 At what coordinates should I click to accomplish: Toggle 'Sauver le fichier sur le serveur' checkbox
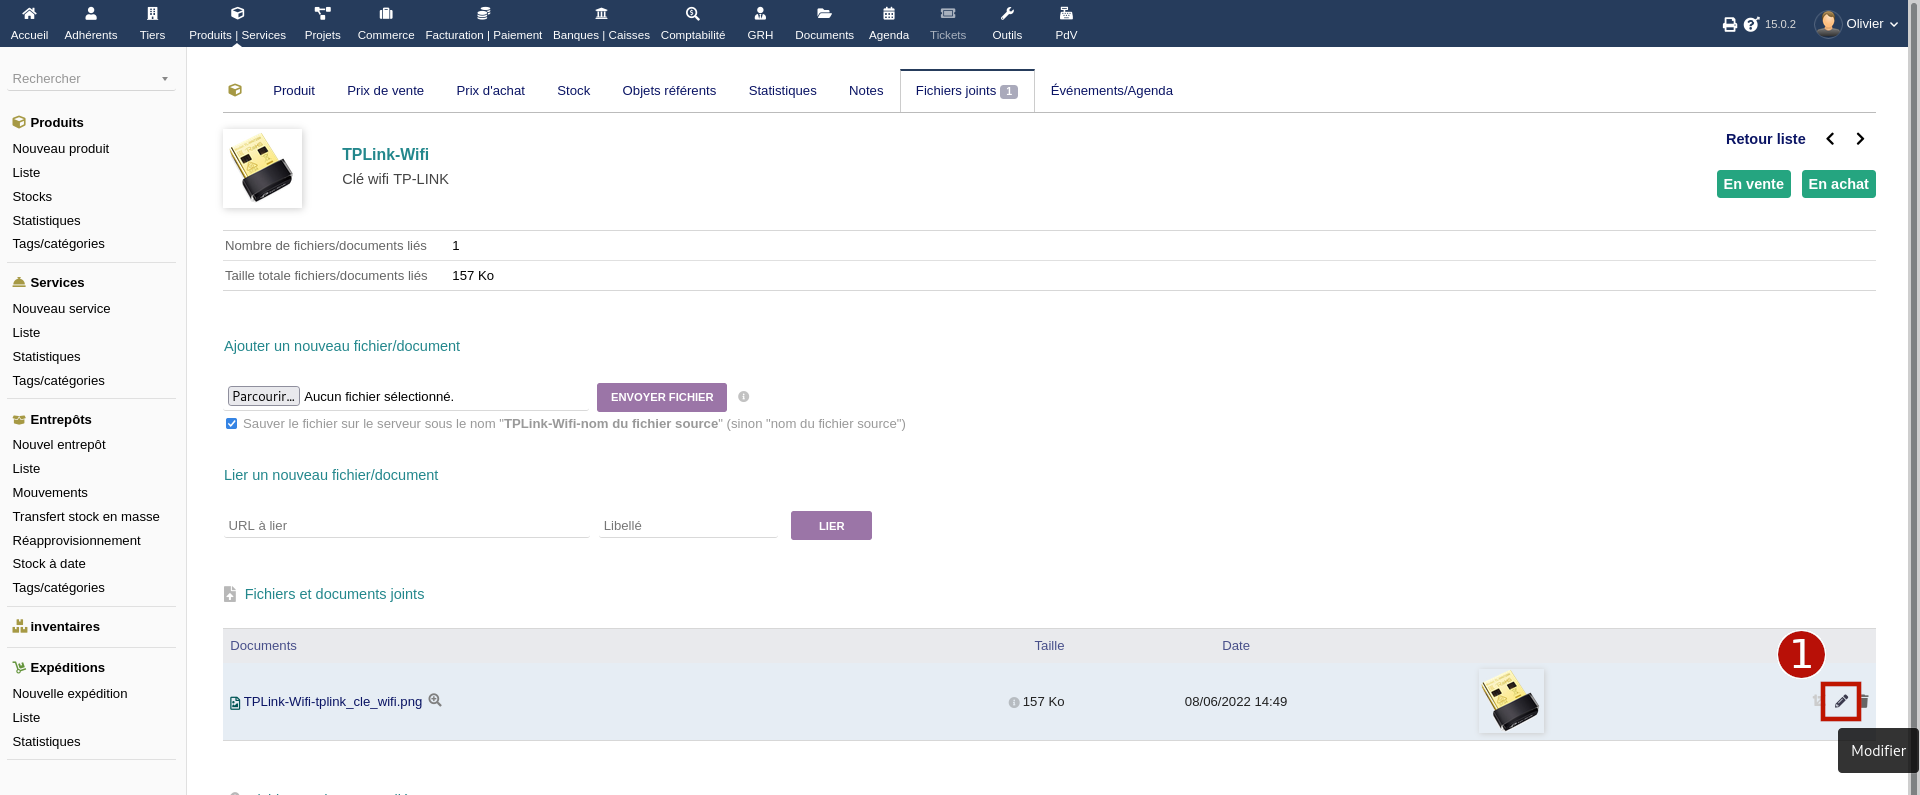tap(232, 424)
